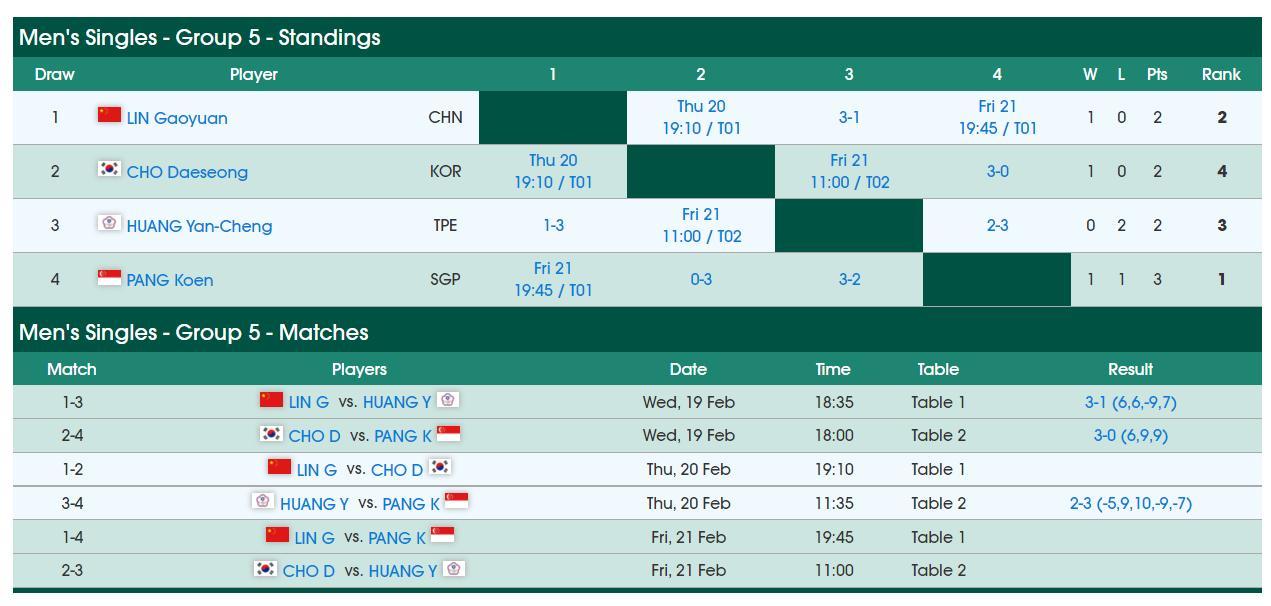
Task: Open HUANG Yan-Cheng player profile link
Action: (x=199, y=226)
